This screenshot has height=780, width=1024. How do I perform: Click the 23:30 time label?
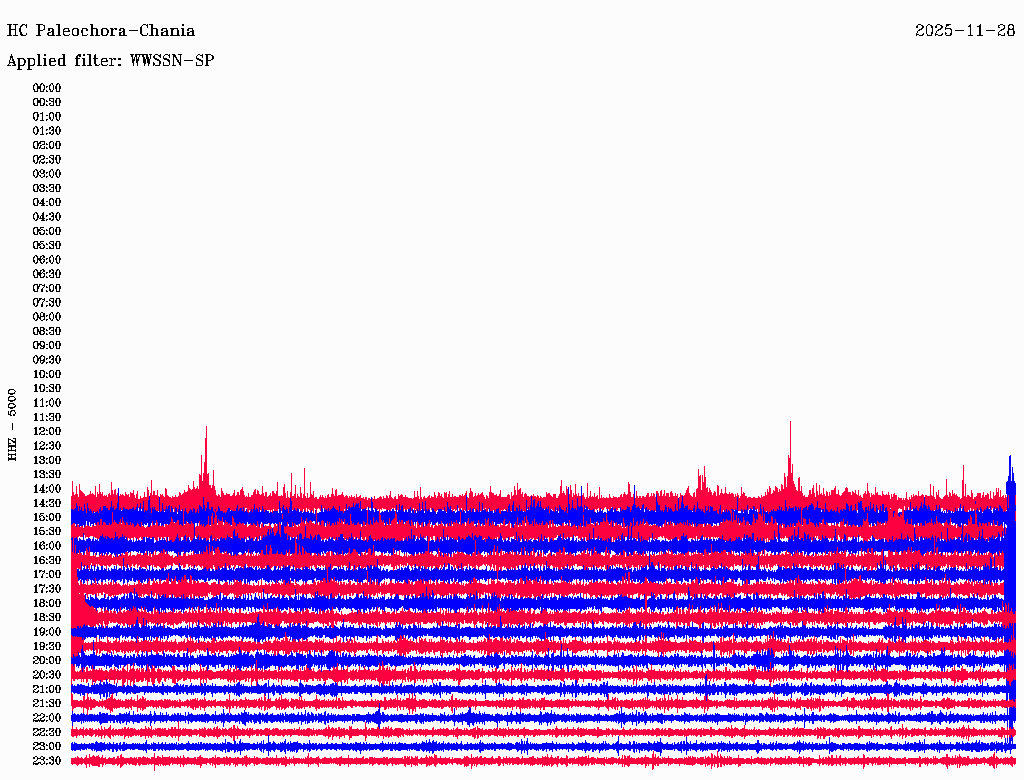46,761
